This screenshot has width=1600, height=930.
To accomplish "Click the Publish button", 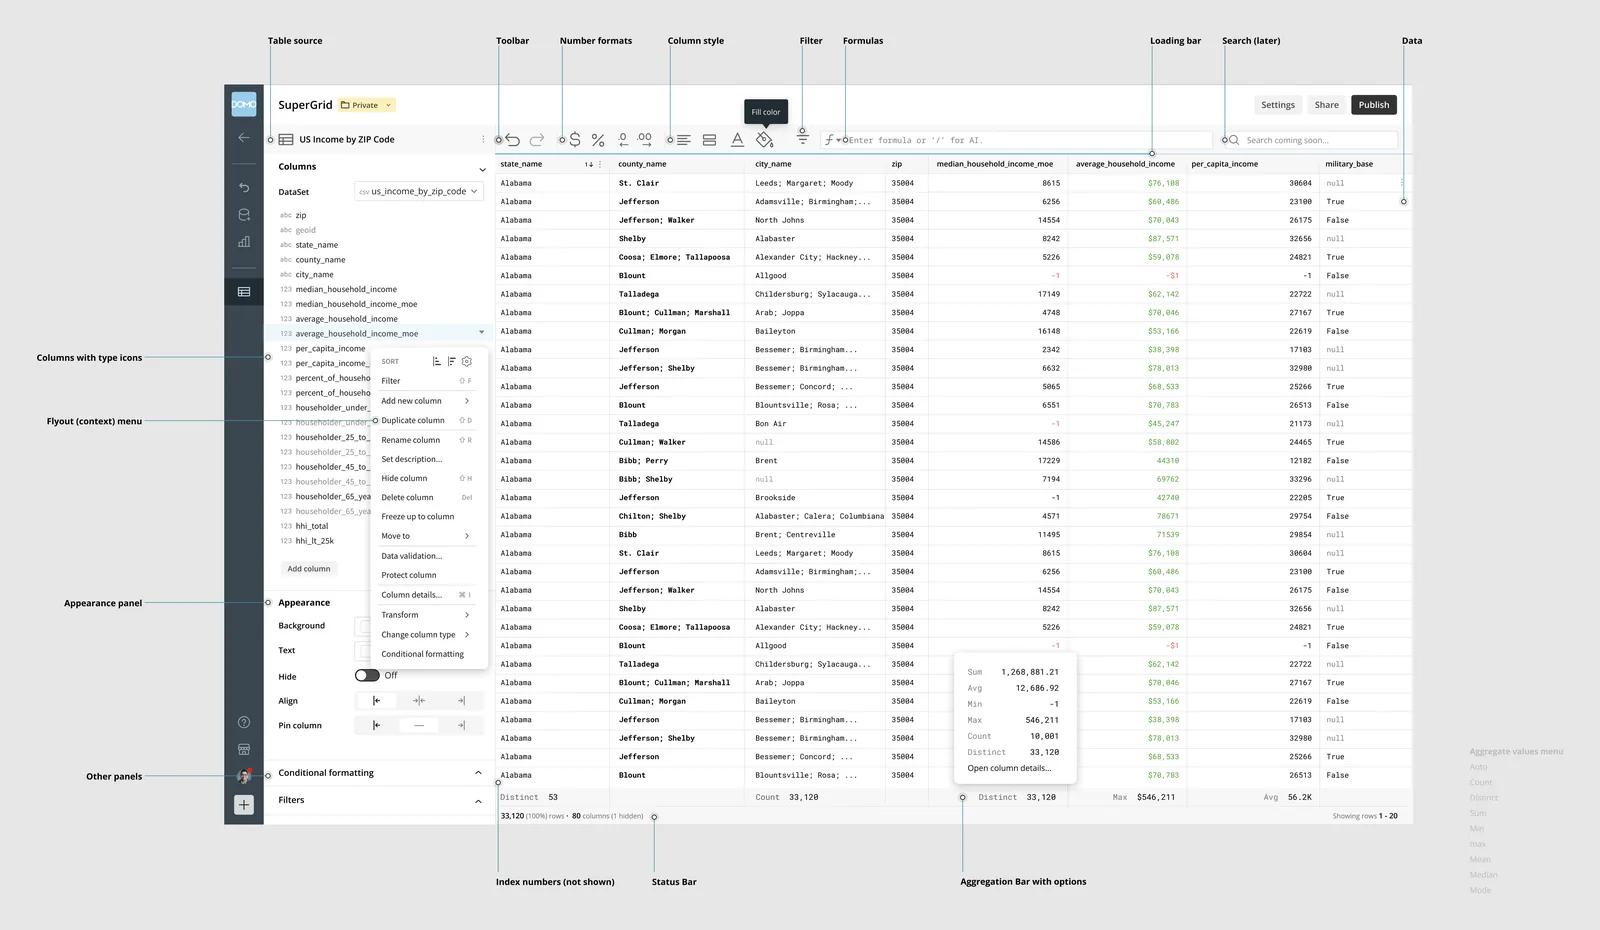I will click(1373, 105).
